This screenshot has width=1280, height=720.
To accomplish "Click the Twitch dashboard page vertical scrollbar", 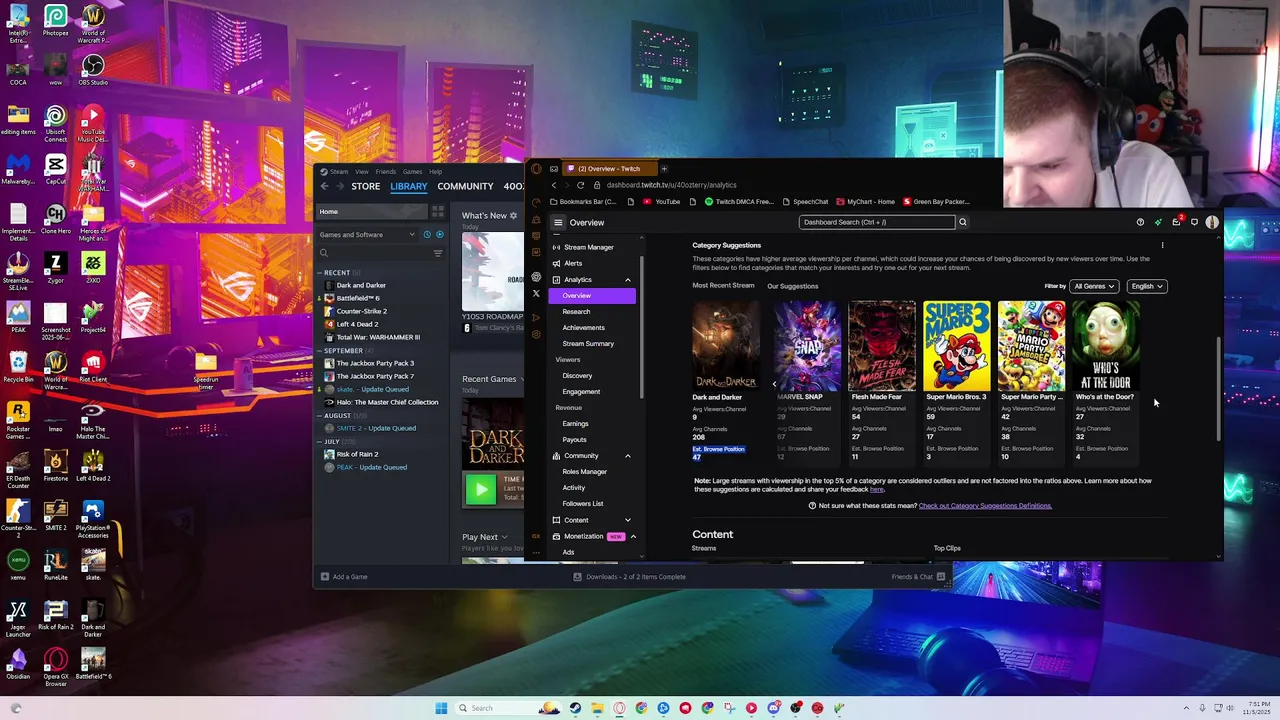I will 1218,389.
